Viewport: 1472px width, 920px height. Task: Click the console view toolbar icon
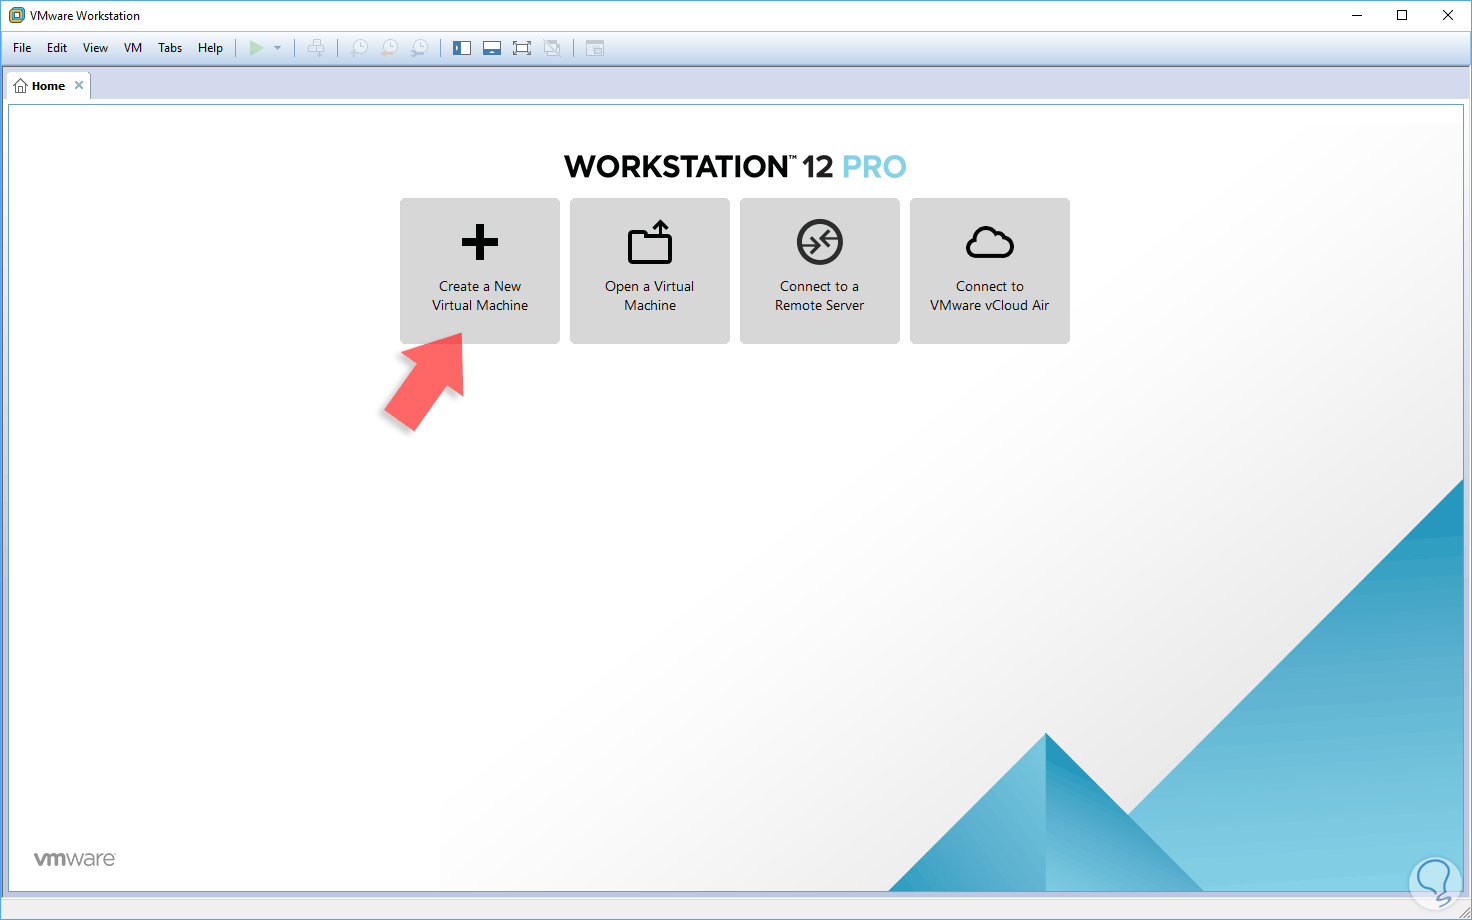pos(595,48)
